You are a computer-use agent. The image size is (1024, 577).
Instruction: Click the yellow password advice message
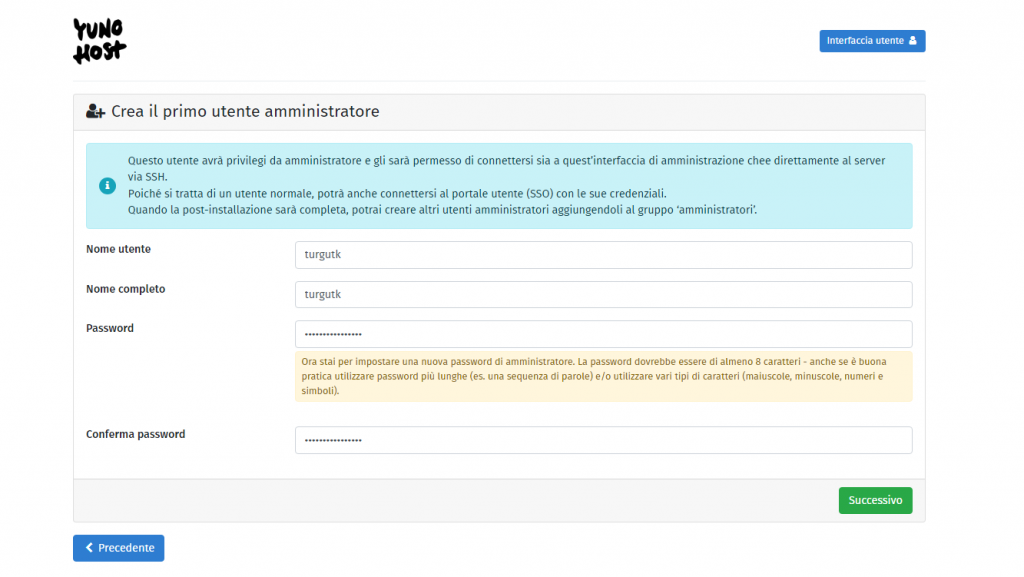[x=603, y=376]
